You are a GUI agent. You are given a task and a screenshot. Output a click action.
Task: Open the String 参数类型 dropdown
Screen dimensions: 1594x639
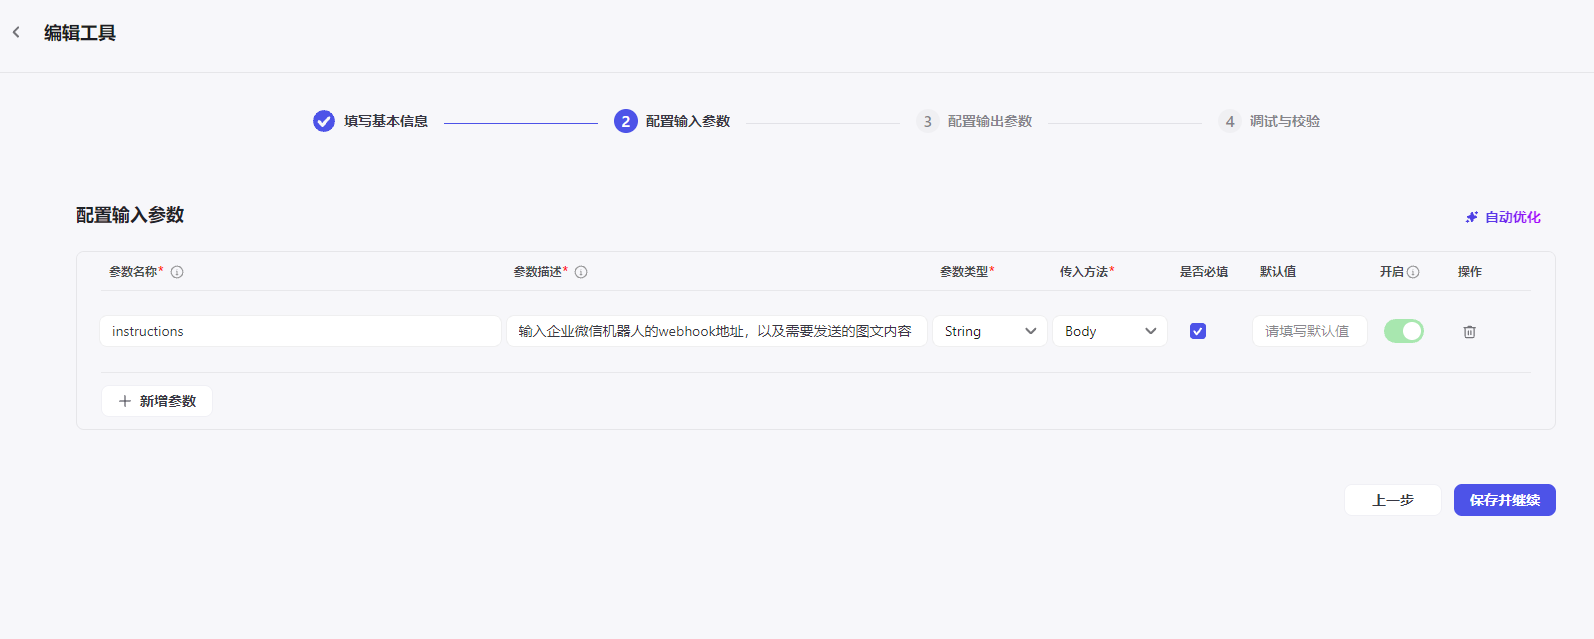point(990,331)
